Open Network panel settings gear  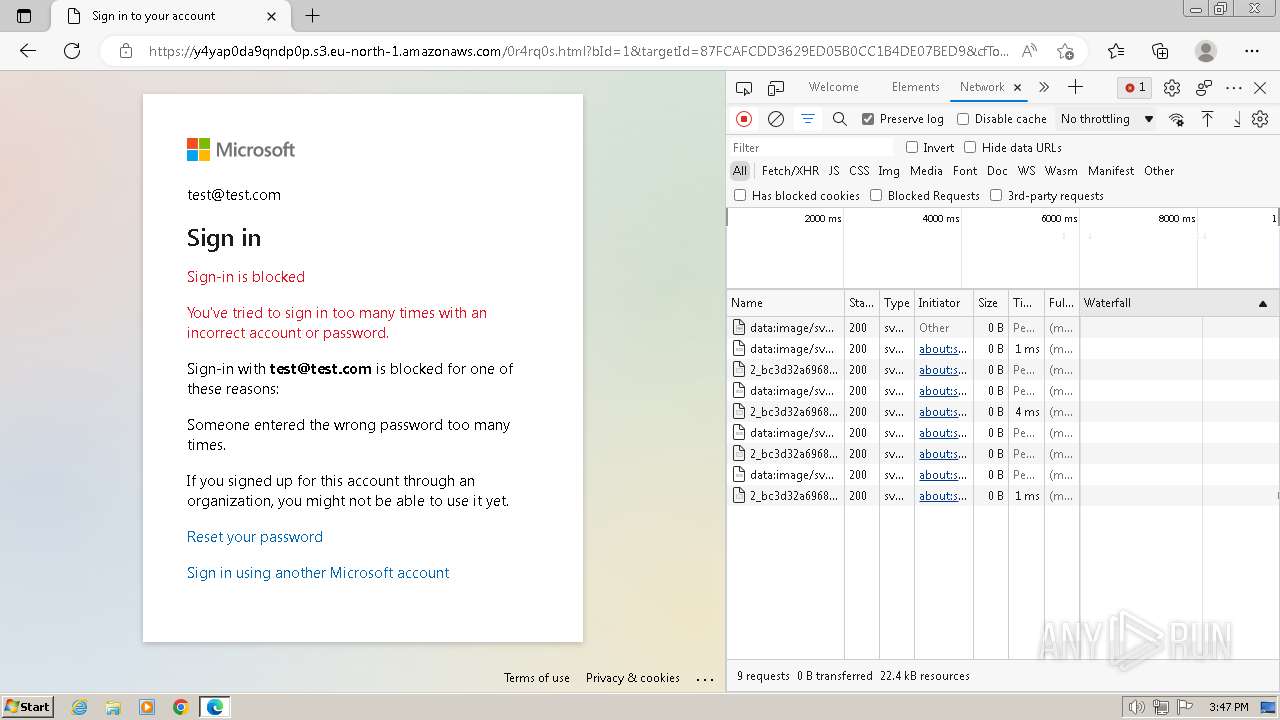tap(1260, 119)
